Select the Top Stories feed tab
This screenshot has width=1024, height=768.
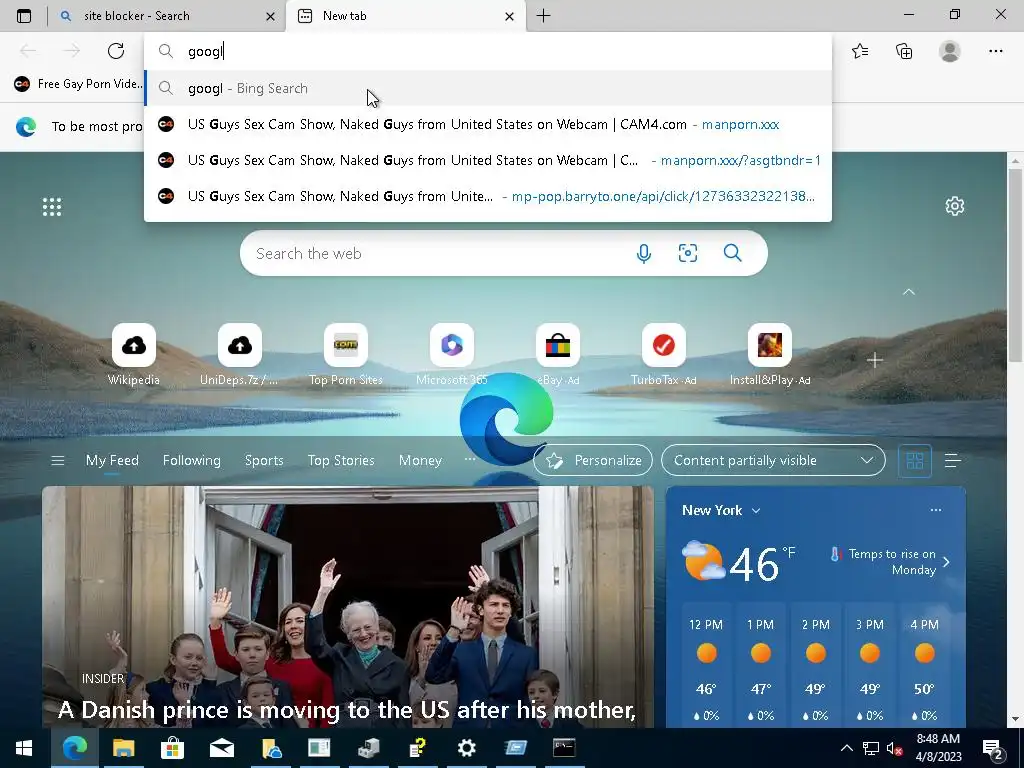click(341, 460)
